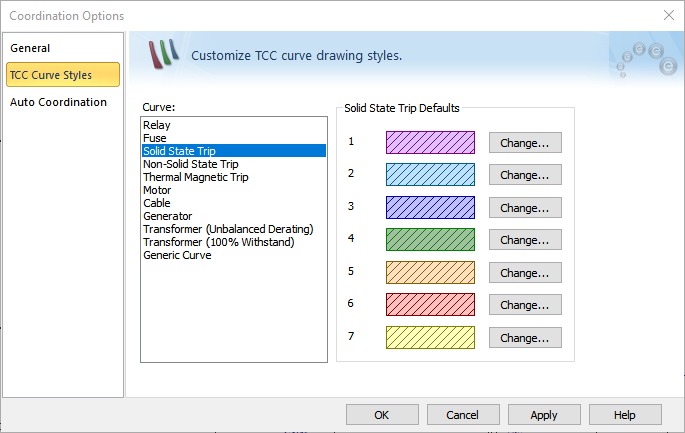Image resolution: width=685 pixels, height=433 pixels.
Task: Close the Coordination Options dialog
Action: click(x=668, y=15)
